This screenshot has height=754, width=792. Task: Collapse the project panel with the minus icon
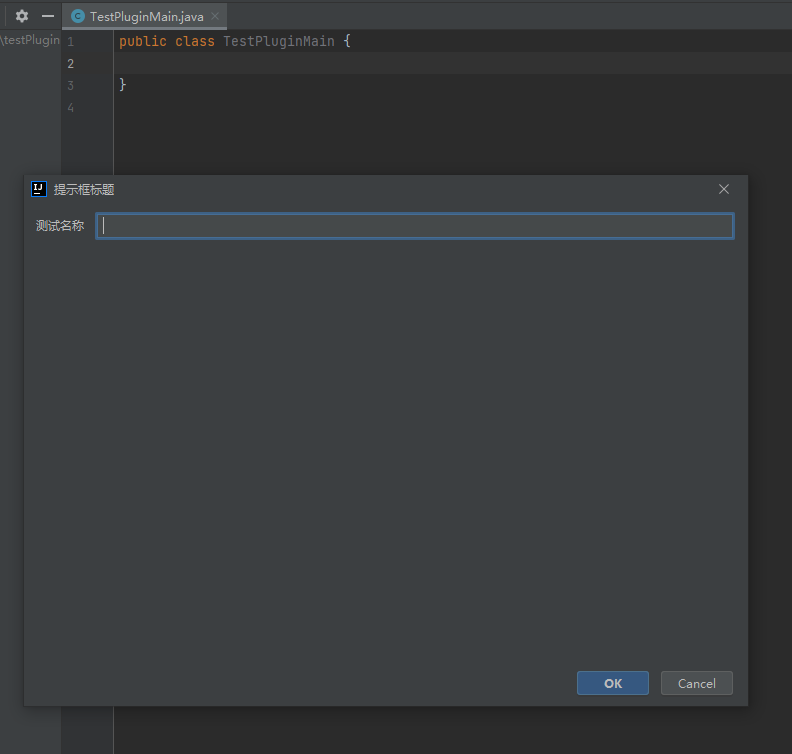48,16
